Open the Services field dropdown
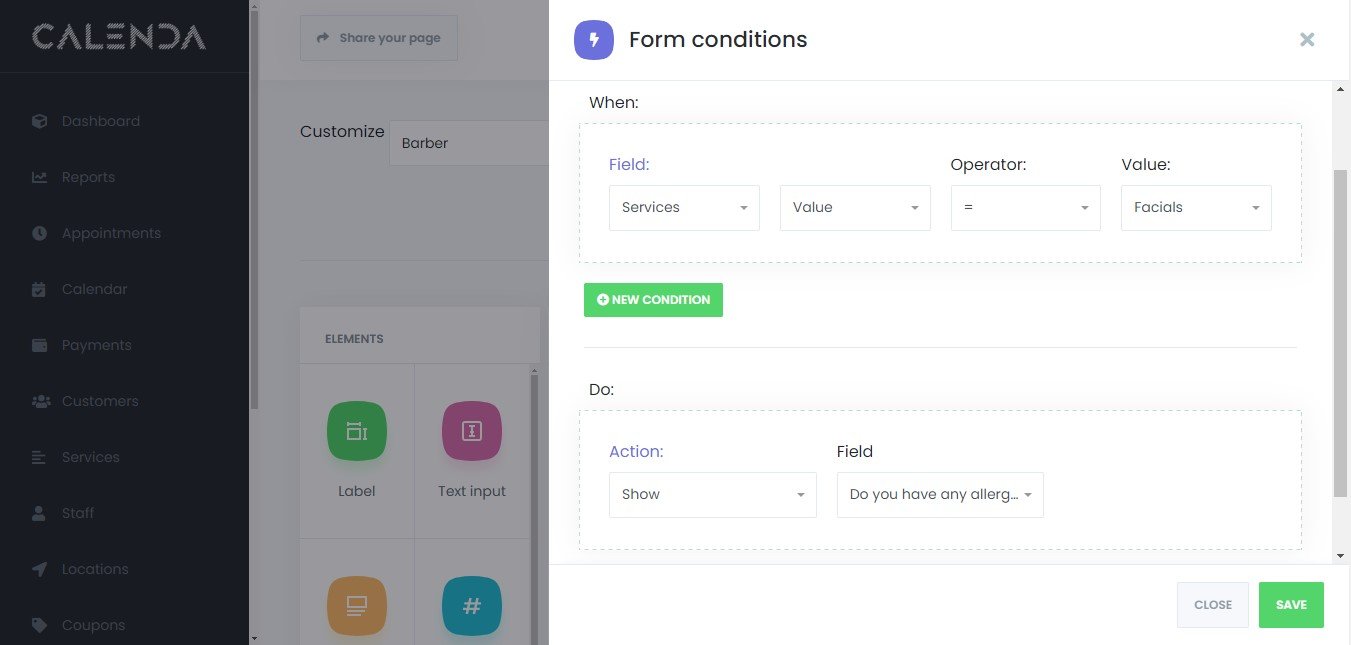Viewport: 1351px width, 645px height. click(684, 208)
